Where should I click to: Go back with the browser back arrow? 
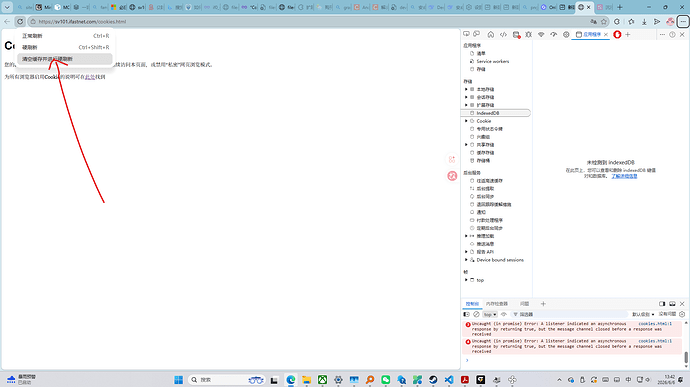7,21
